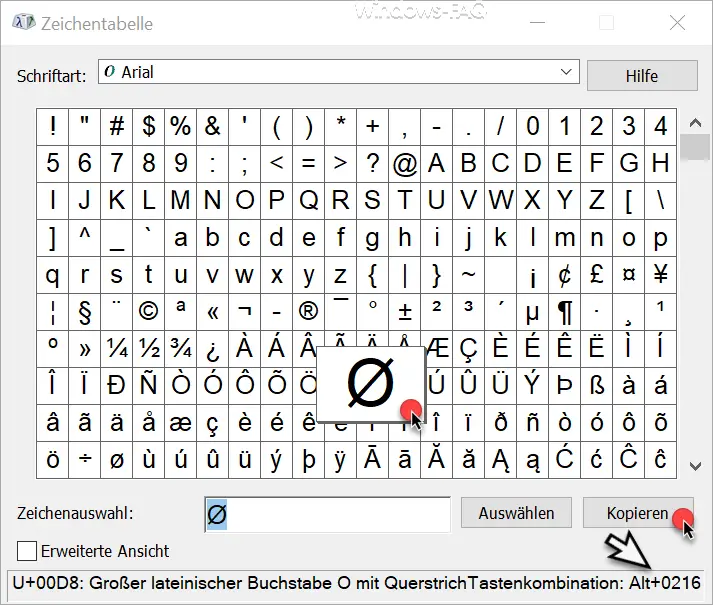Open the Schriftart font dropdown
713x605 pixels.
point(339,72)
